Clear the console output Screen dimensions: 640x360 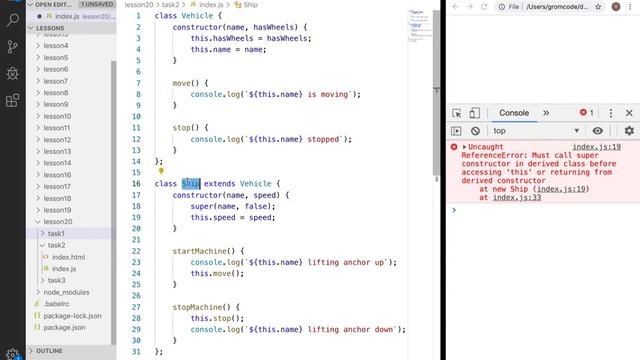(x=475, y=131)
